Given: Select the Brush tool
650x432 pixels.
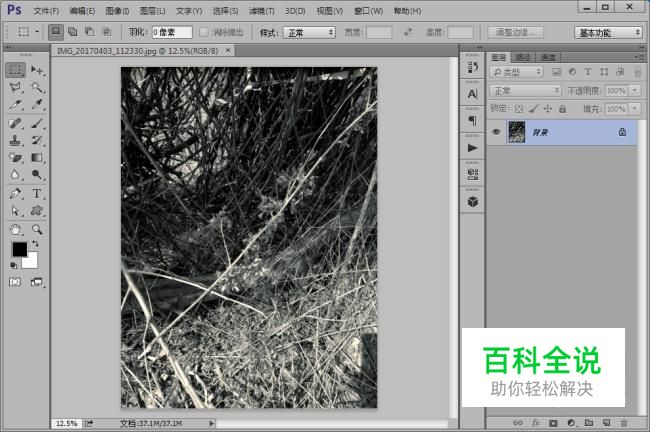Looking at the screenshot, I should coord(37,123).
